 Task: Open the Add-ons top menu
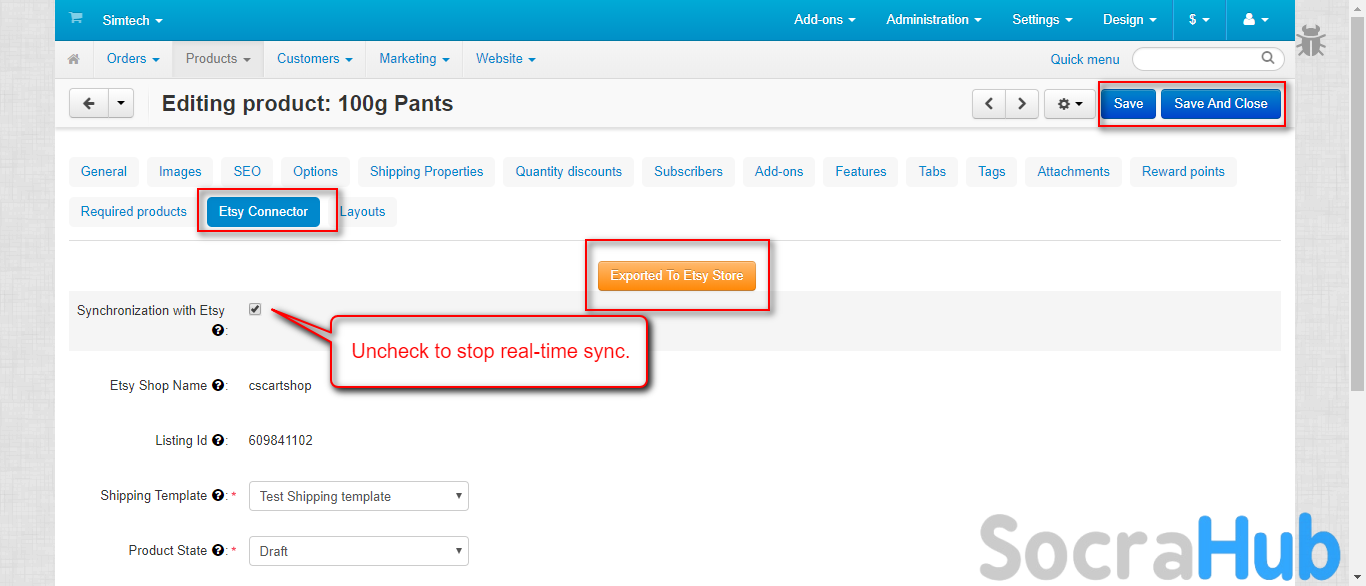click(x=825, y=20)
